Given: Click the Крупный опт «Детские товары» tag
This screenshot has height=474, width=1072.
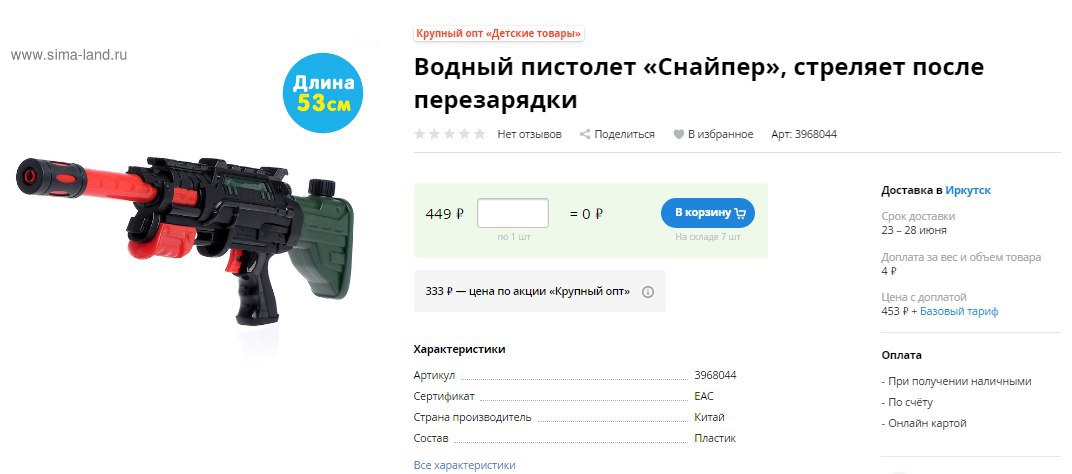Looking at the screenshot, I should pos(499,33).
